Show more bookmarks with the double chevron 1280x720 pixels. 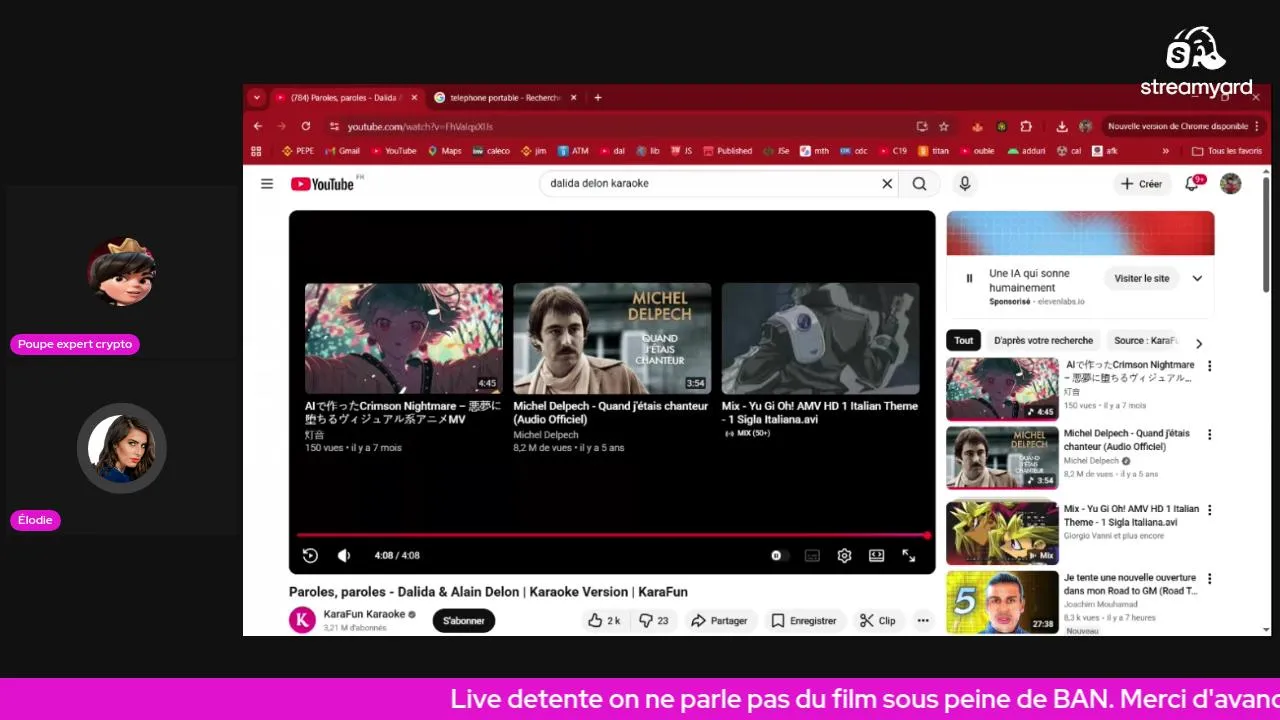click(x=1165, y=151)
